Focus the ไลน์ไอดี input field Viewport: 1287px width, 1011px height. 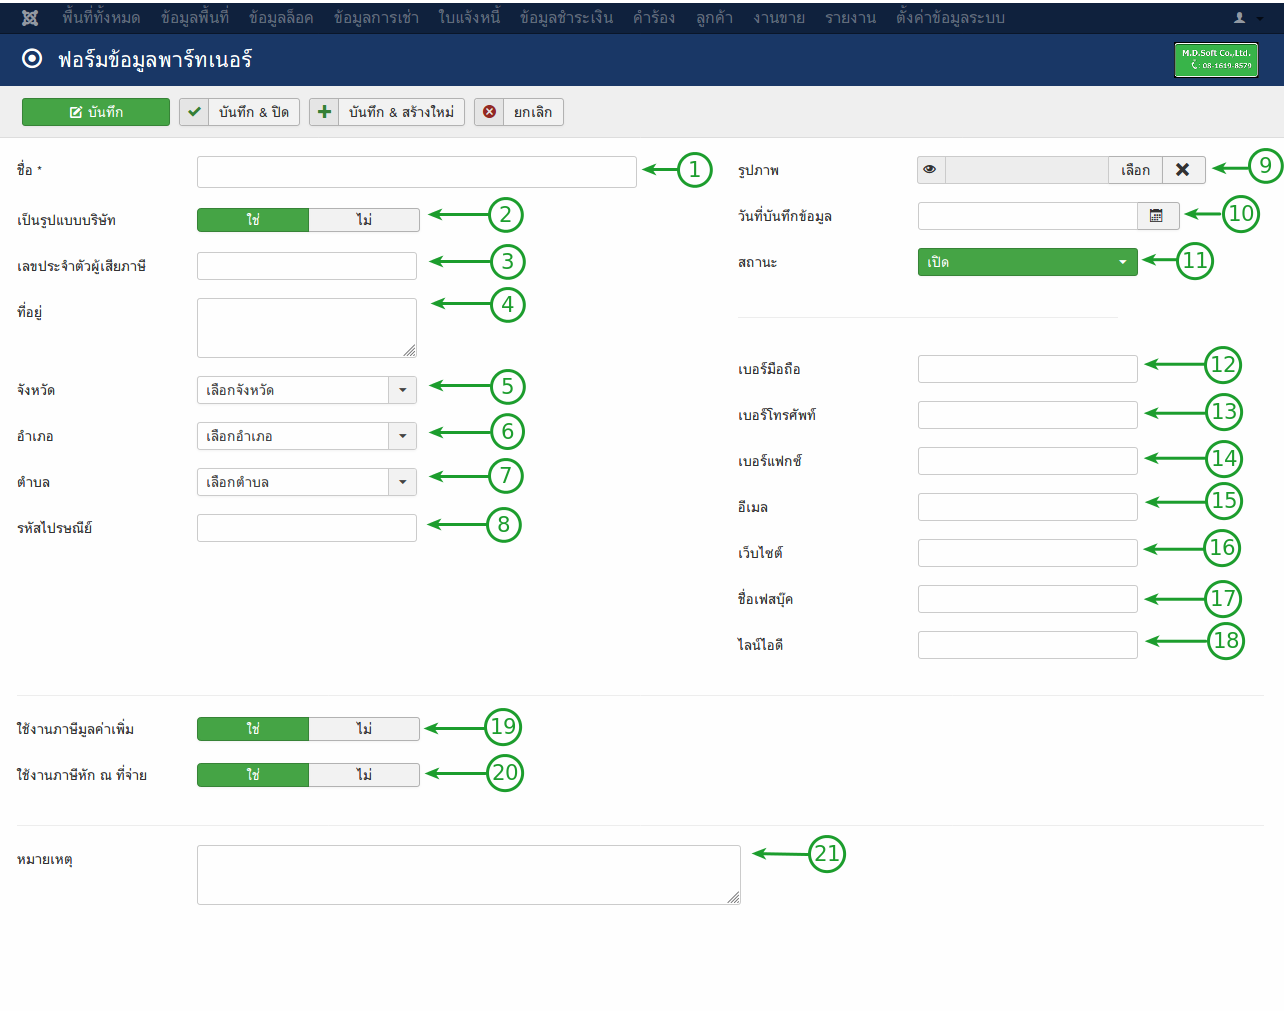pyautogui.click(x=1028, y=645)
